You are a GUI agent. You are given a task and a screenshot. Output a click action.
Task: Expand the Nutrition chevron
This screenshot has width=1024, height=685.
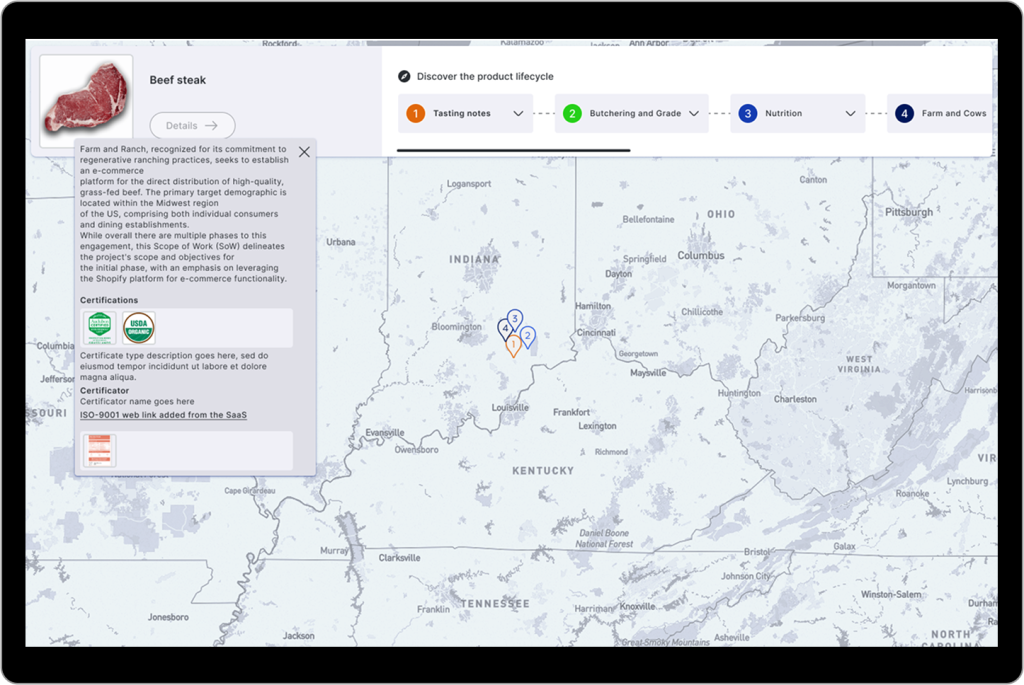tap(850, 114)
